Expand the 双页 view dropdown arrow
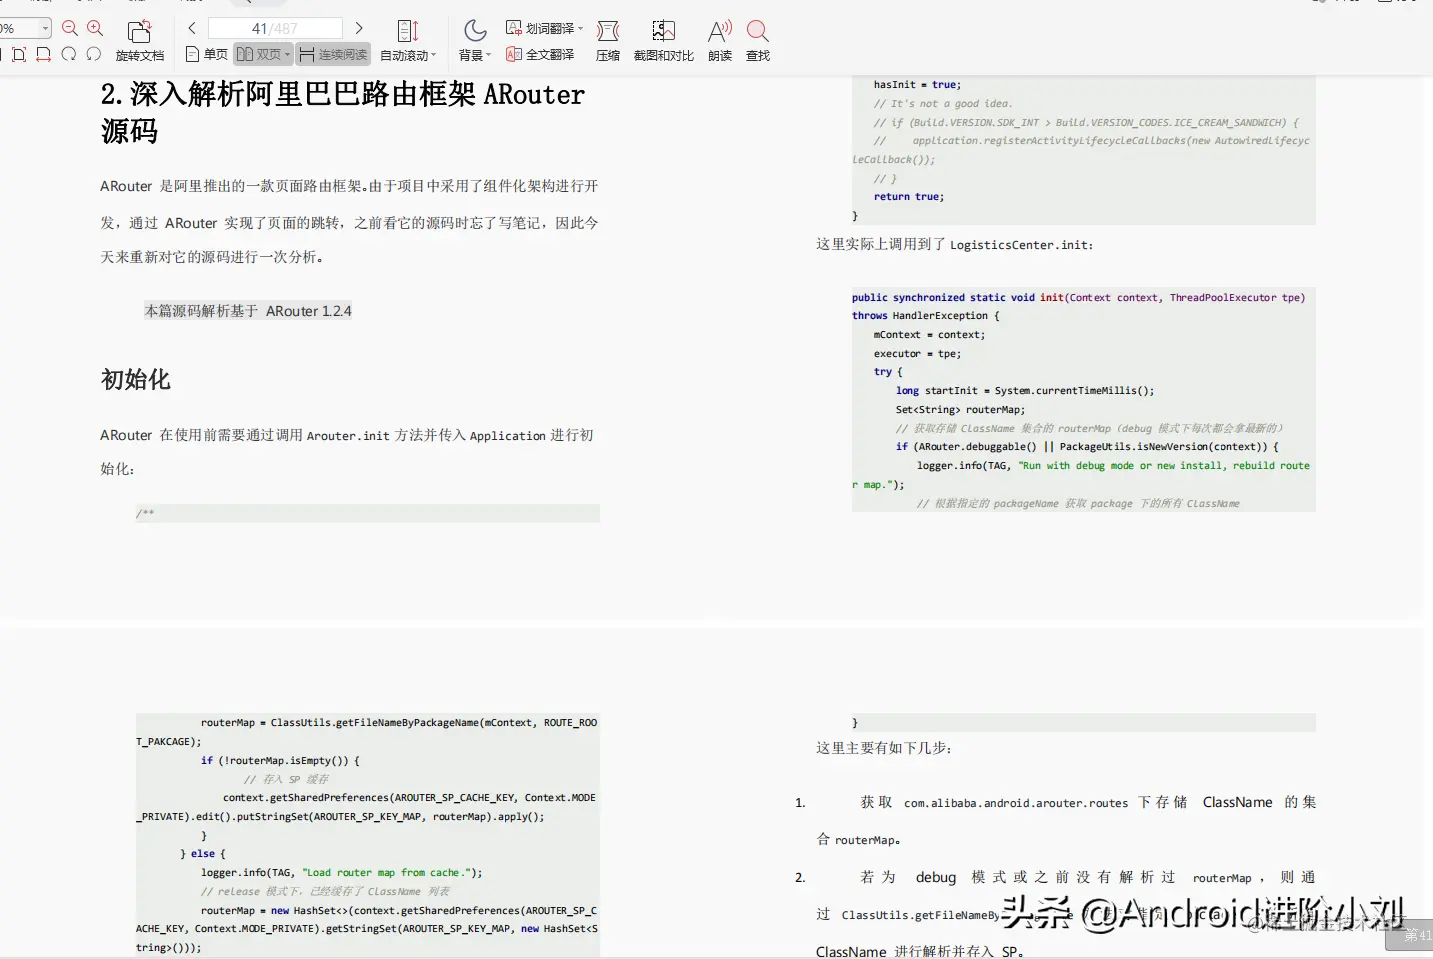1433x959 pixels. [287, 53]
